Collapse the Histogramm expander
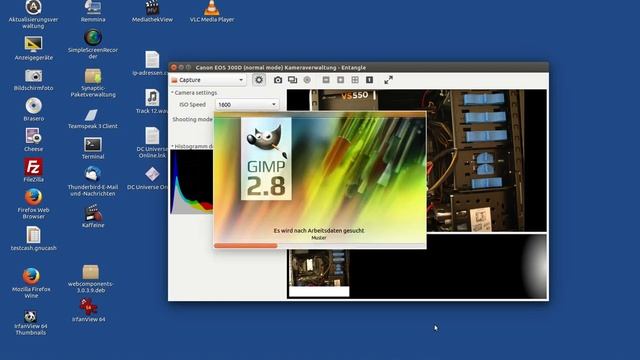 point(192,146)
